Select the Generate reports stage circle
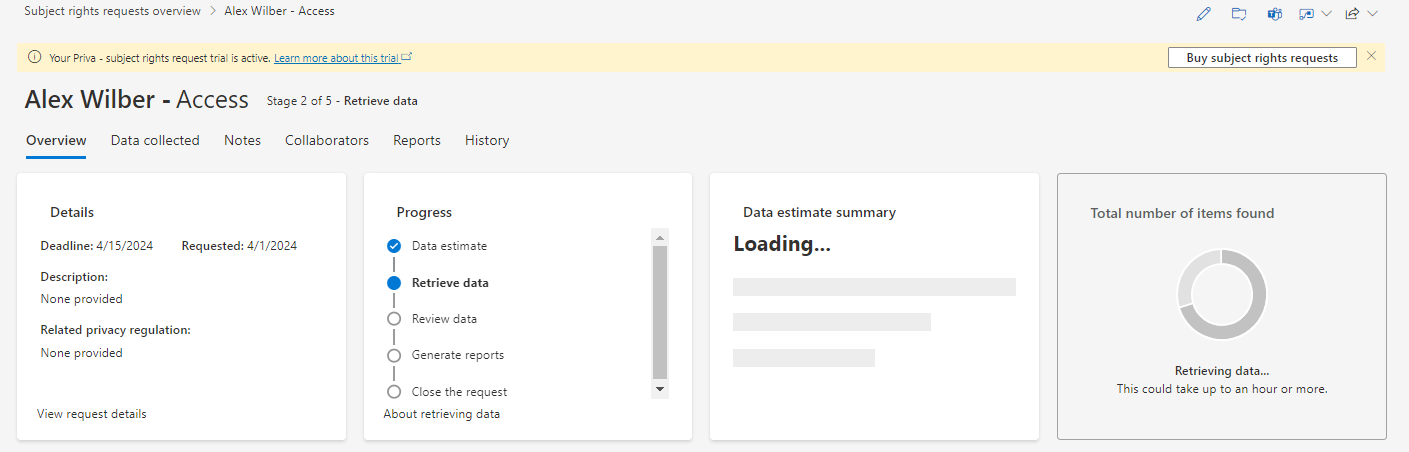This screenshot has width=1409, height=452. point(394,355)
